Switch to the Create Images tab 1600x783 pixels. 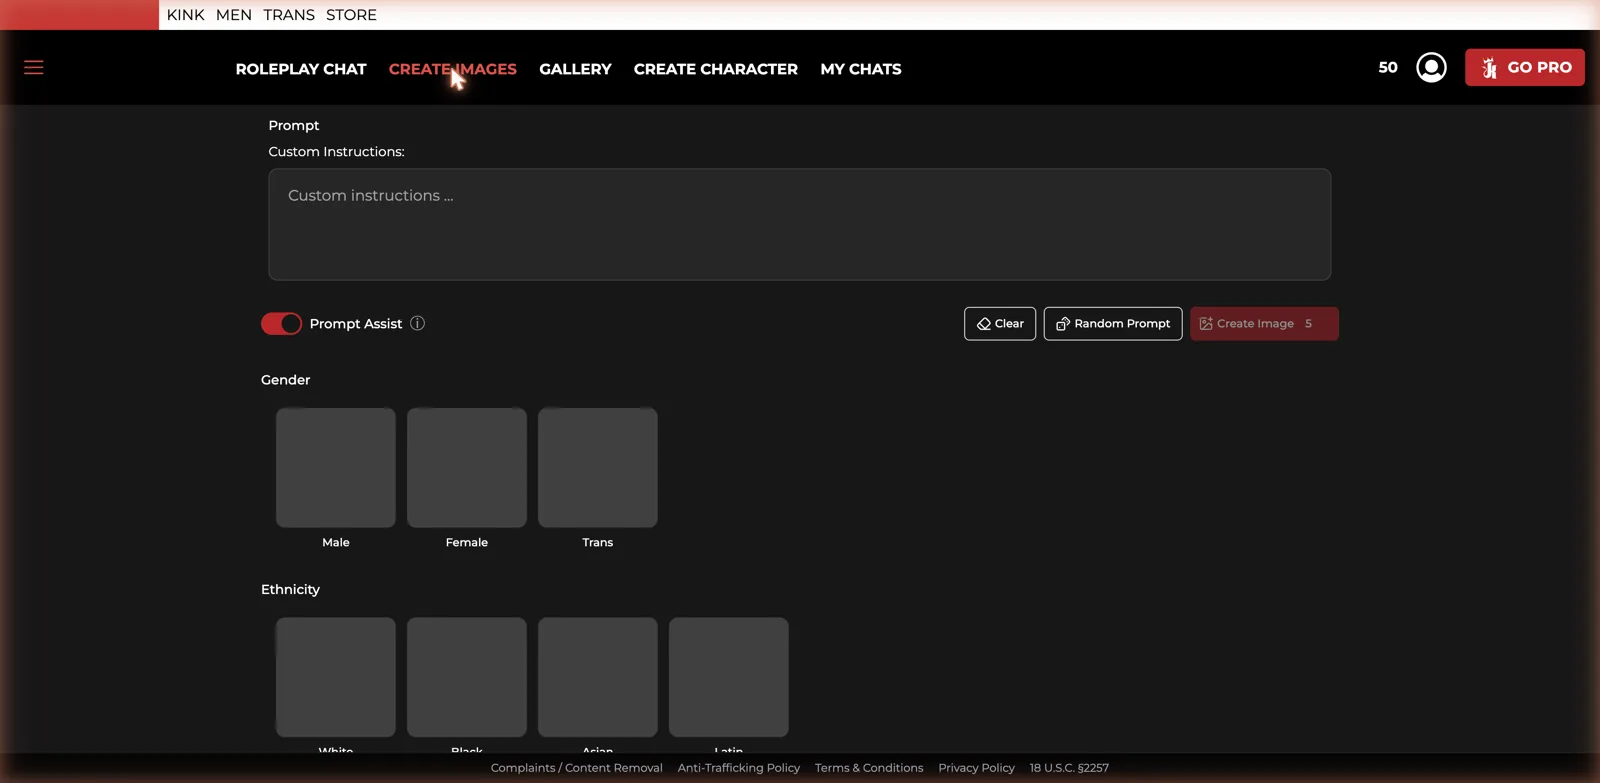(453, 69)
